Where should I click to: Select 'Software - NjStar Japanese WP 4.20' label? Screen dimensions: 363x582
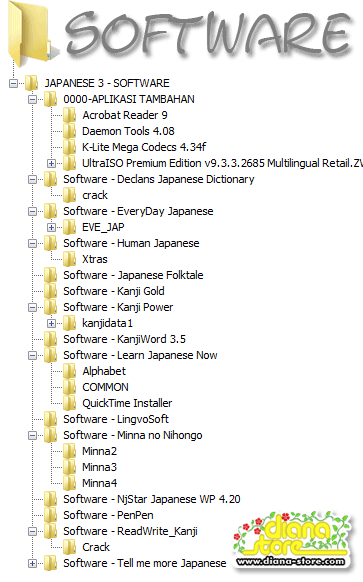(152, 499)
